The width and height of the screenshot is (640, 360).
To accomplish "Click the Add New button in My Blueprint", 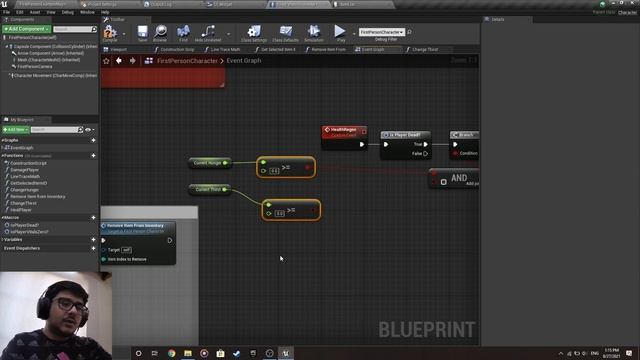I will coord(16,130).
